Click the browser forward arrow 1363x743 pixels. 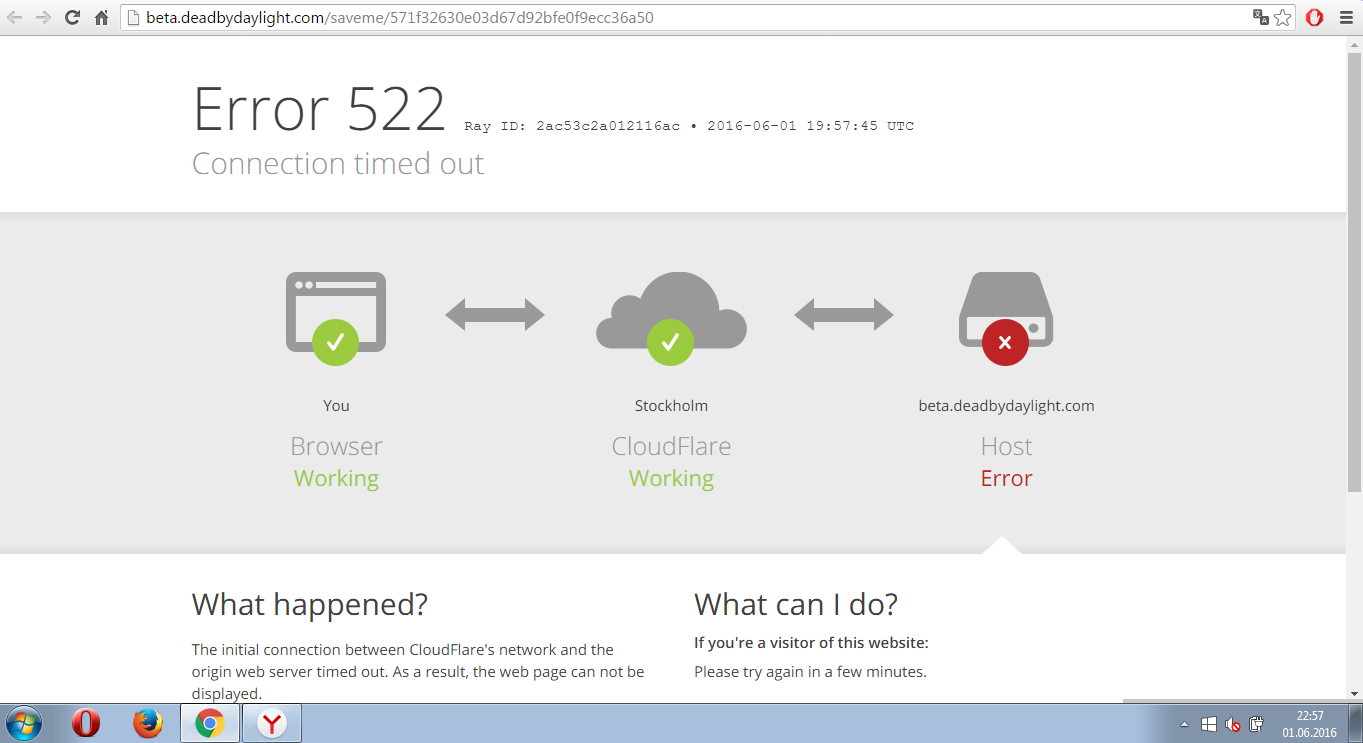pyautogui.click(x=43, y=17)
